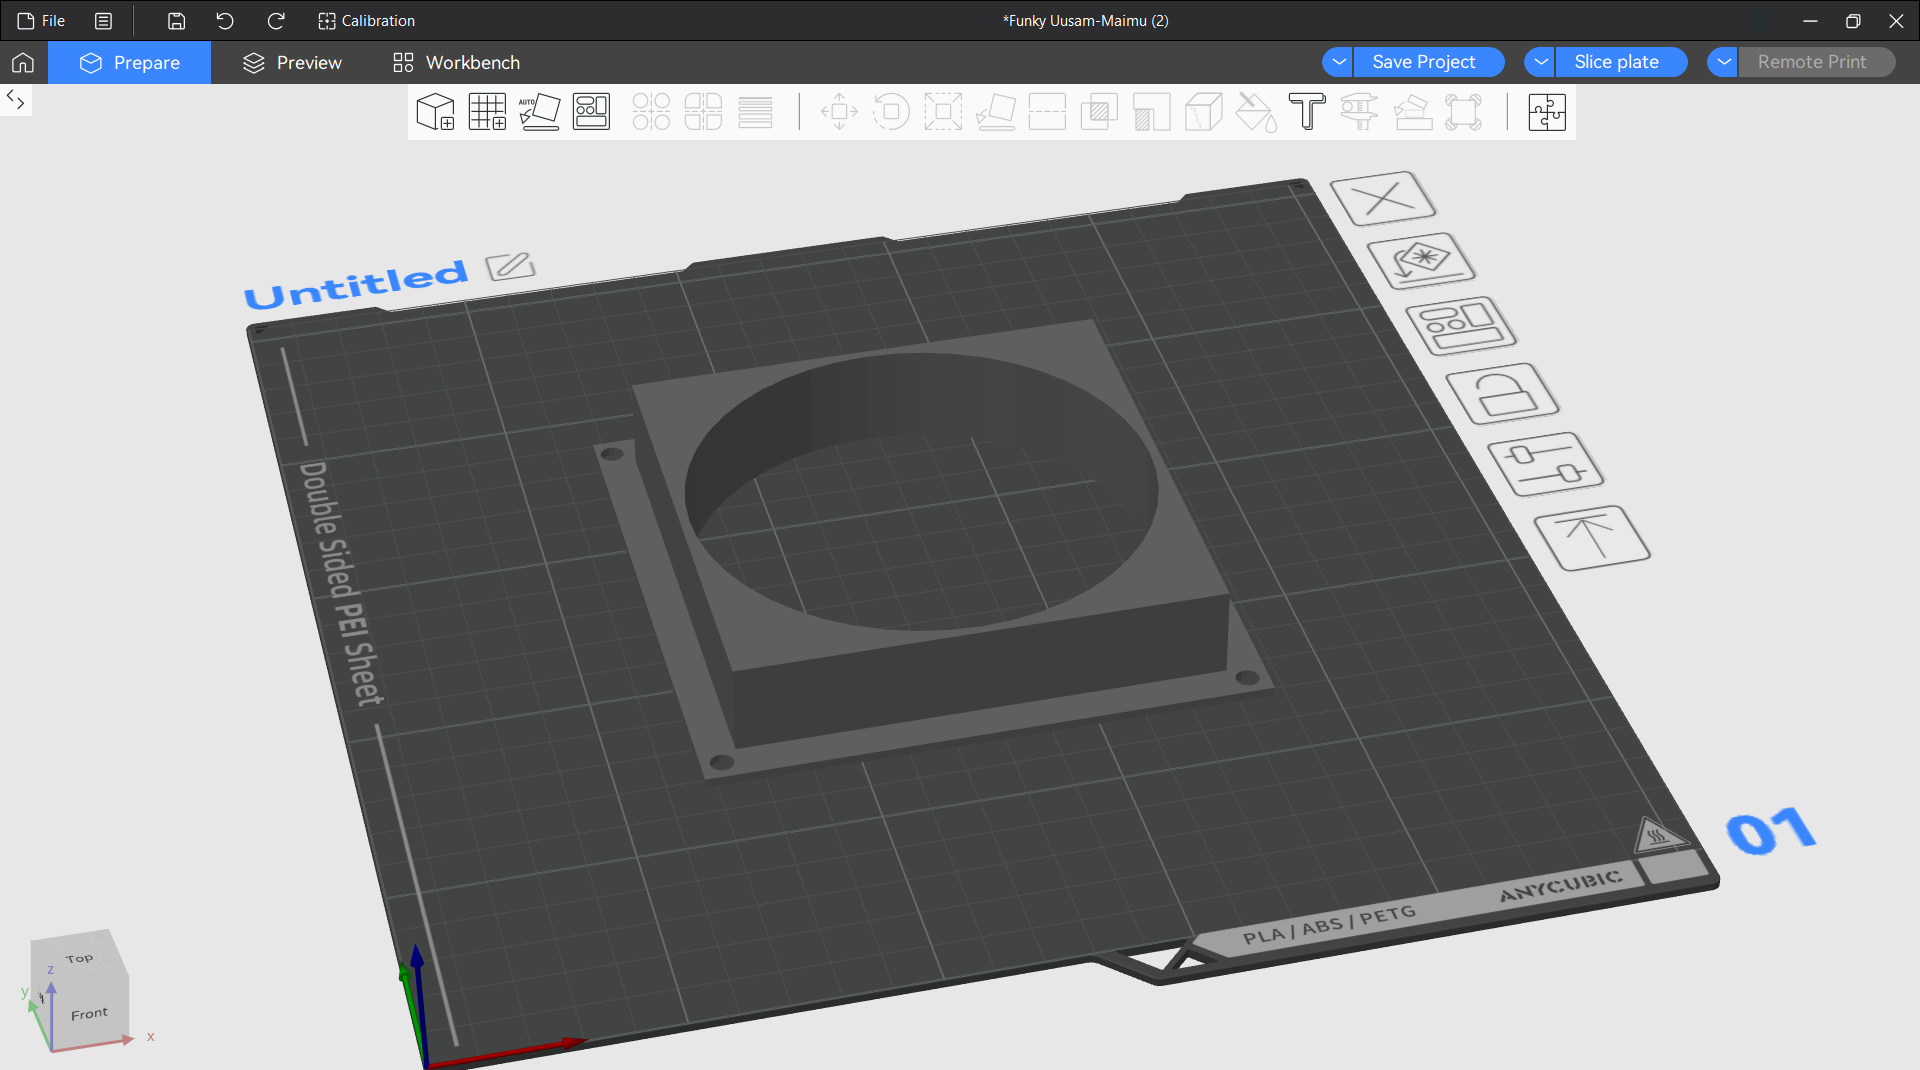Screen dimensions: 1920x1070
Task: Select the Color painting bucket tool
Action: [x=1255, y=112]
